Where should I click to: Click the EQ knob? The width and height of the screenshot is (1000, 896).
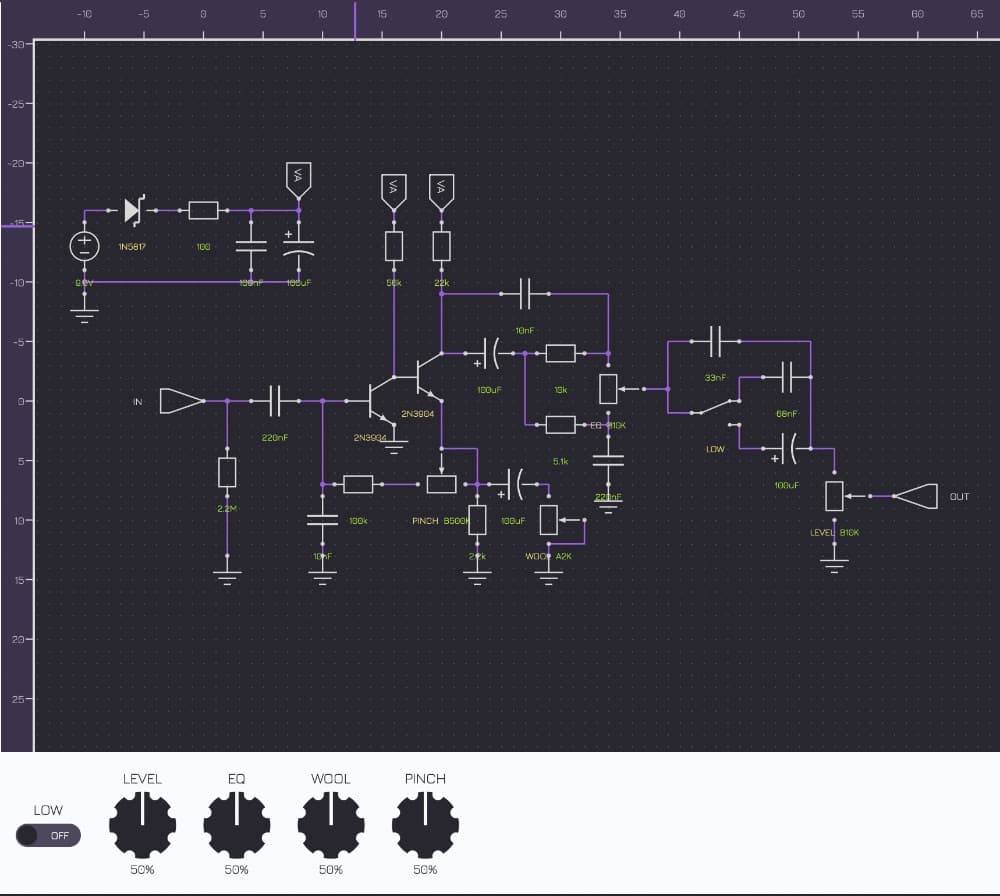pyautogui.click(x=237, y=825)
